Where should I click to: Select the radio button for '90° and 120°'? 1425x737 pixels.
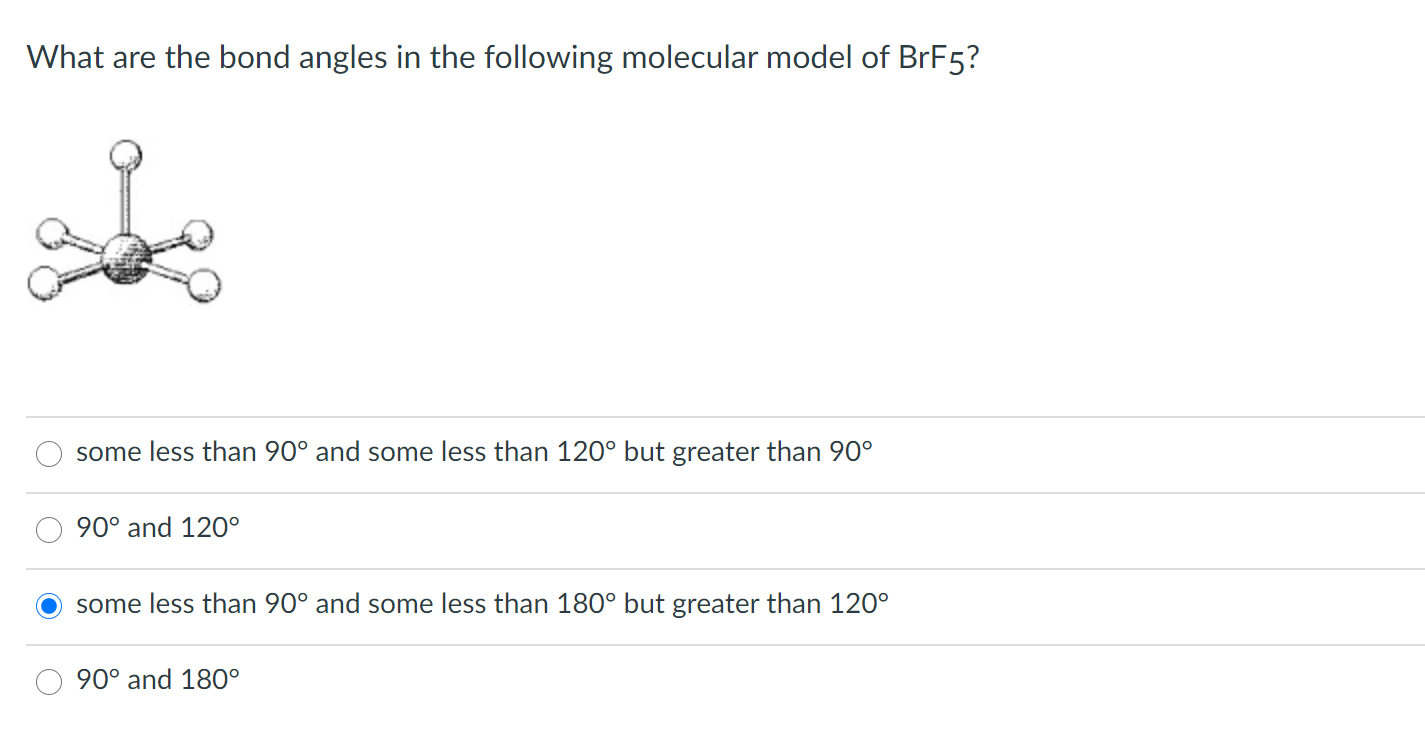click(x=49, y=530)
